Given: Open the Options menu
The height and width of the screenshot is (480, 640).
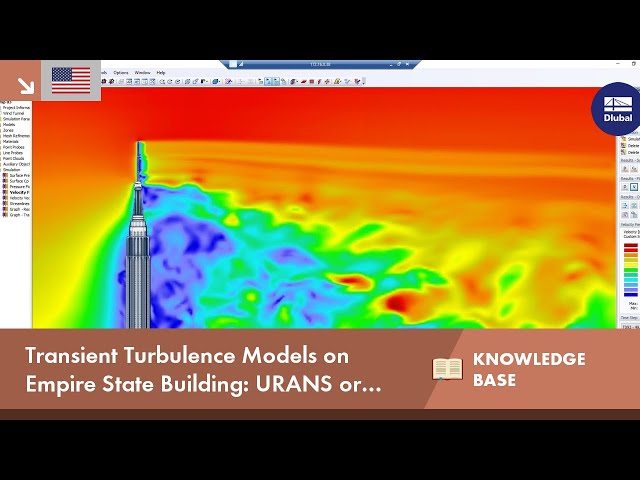Looking at the screenshot, I should [x=121, y=73].
